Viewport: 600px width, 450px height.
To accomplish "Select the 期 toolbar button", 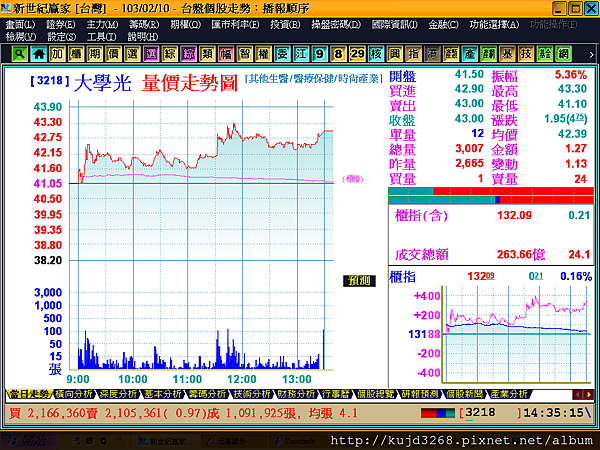I will (x=95, y=54).
